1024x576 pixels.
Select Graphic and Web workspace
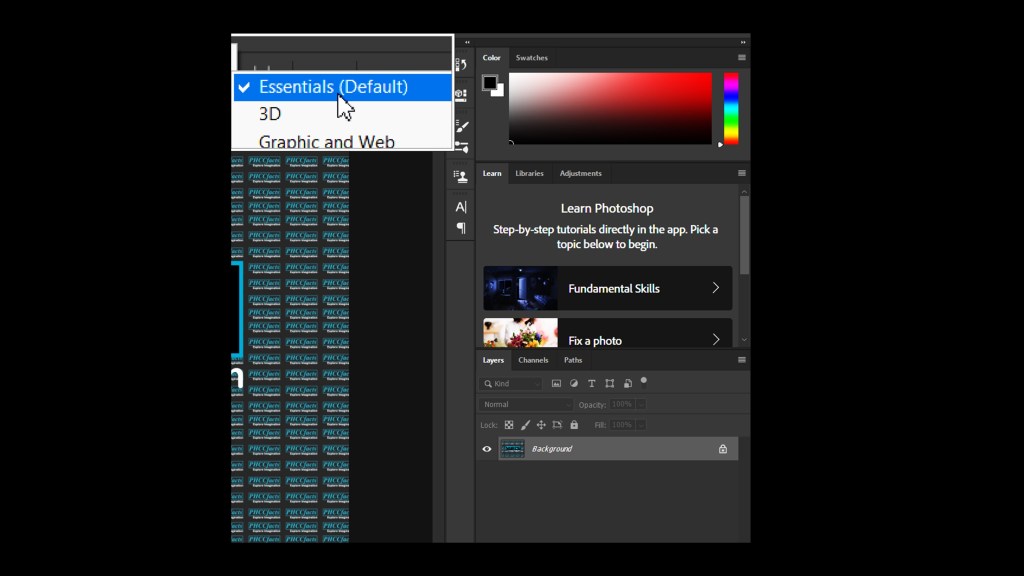[x=326, y=142]
